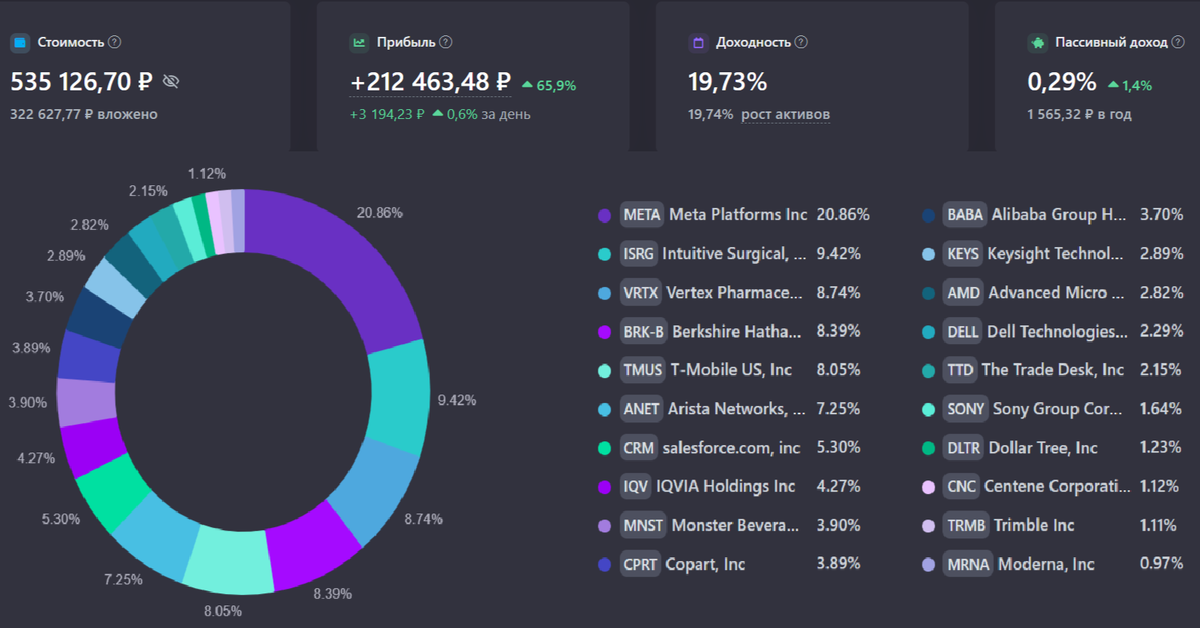Open the MRNA ticker badge
This screenshot has height=628, width=1200.
pos(968,564)
